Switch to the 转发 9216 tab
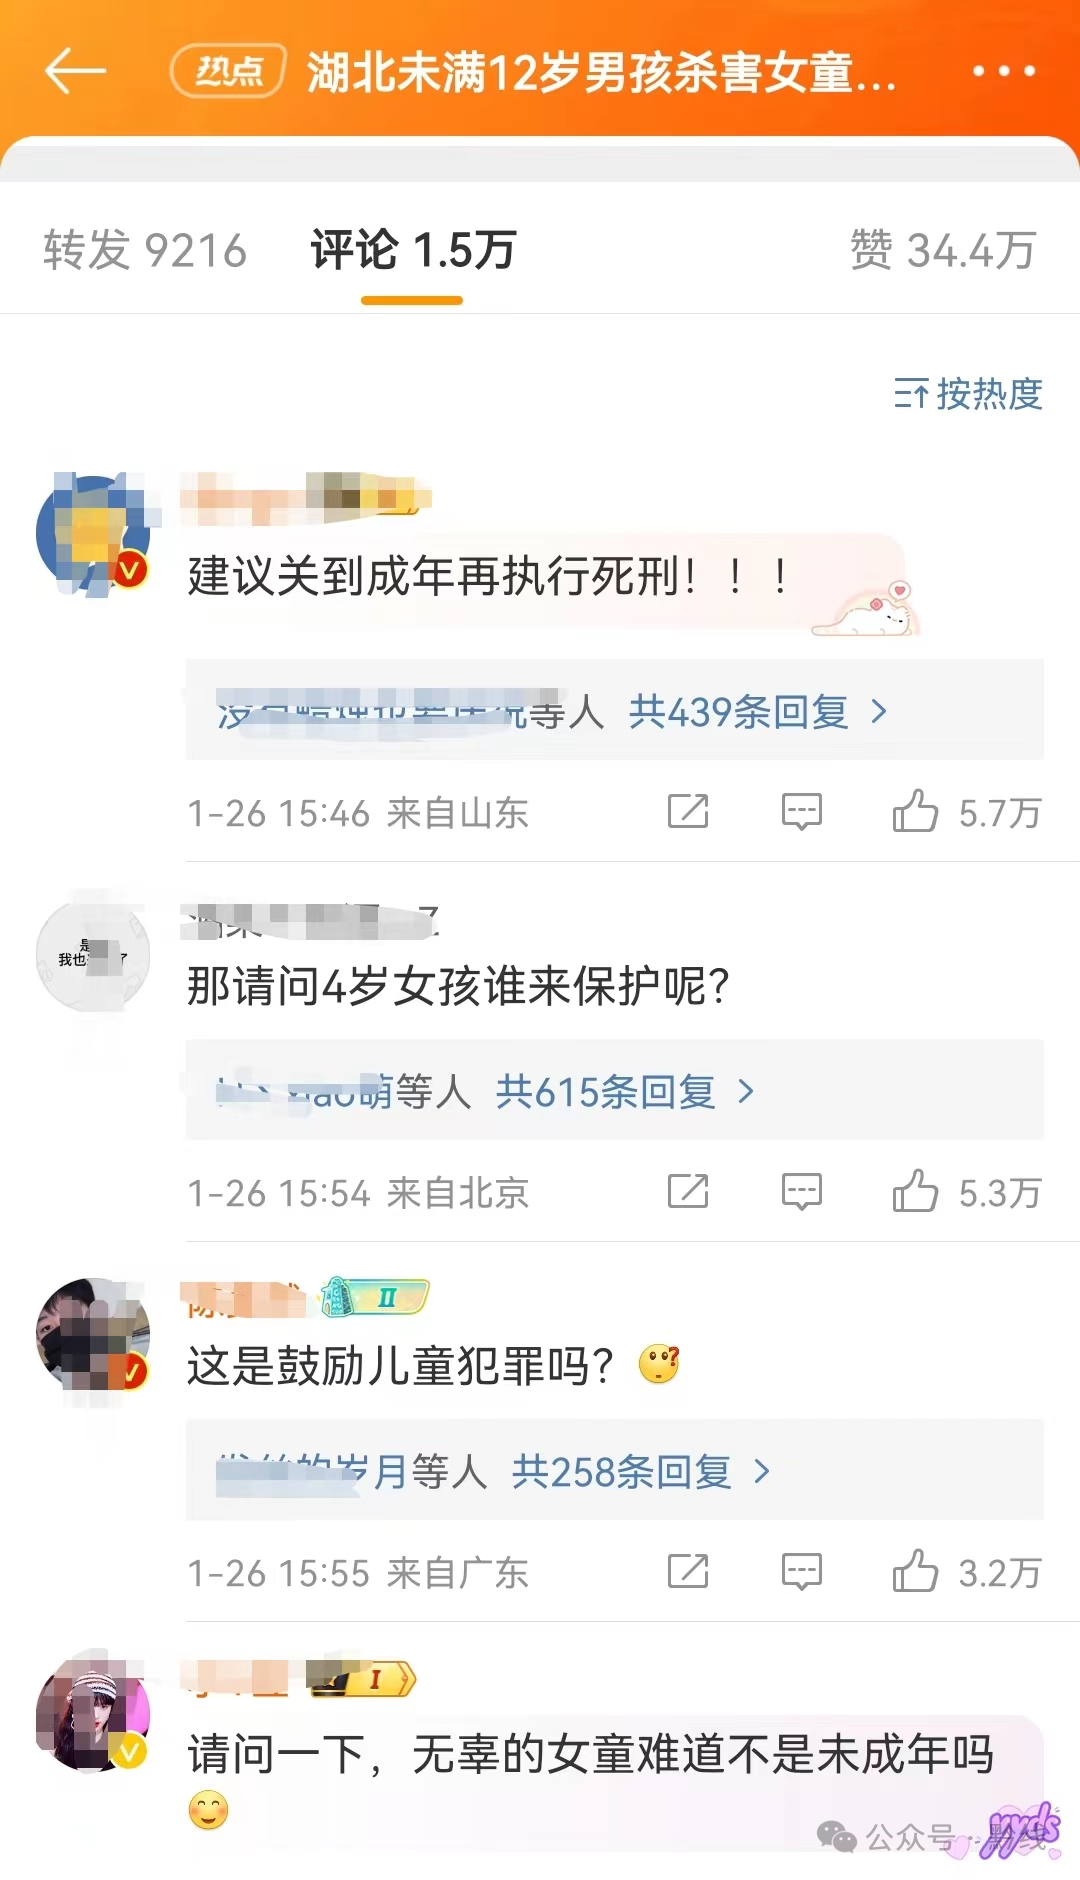Viewport: 1080px width, 1880px height. click(x=145, y=250)
